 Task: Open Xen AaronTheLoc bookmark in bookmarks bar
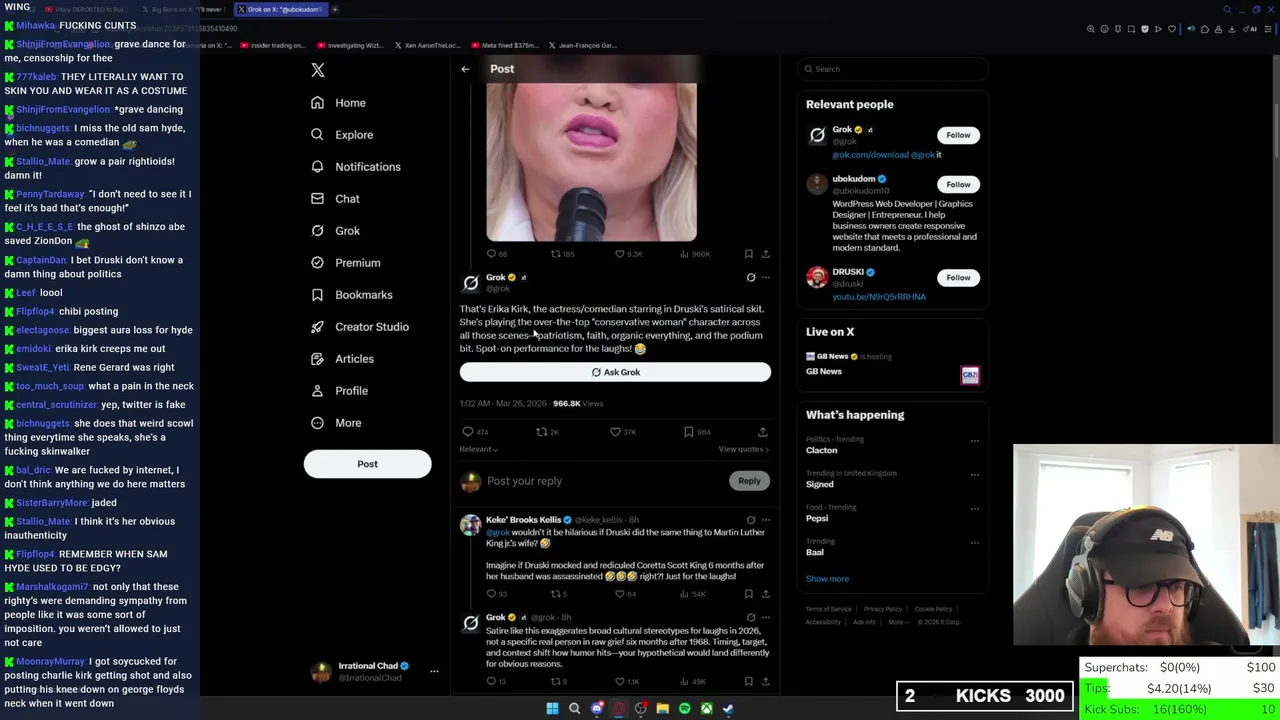(427, 45)
